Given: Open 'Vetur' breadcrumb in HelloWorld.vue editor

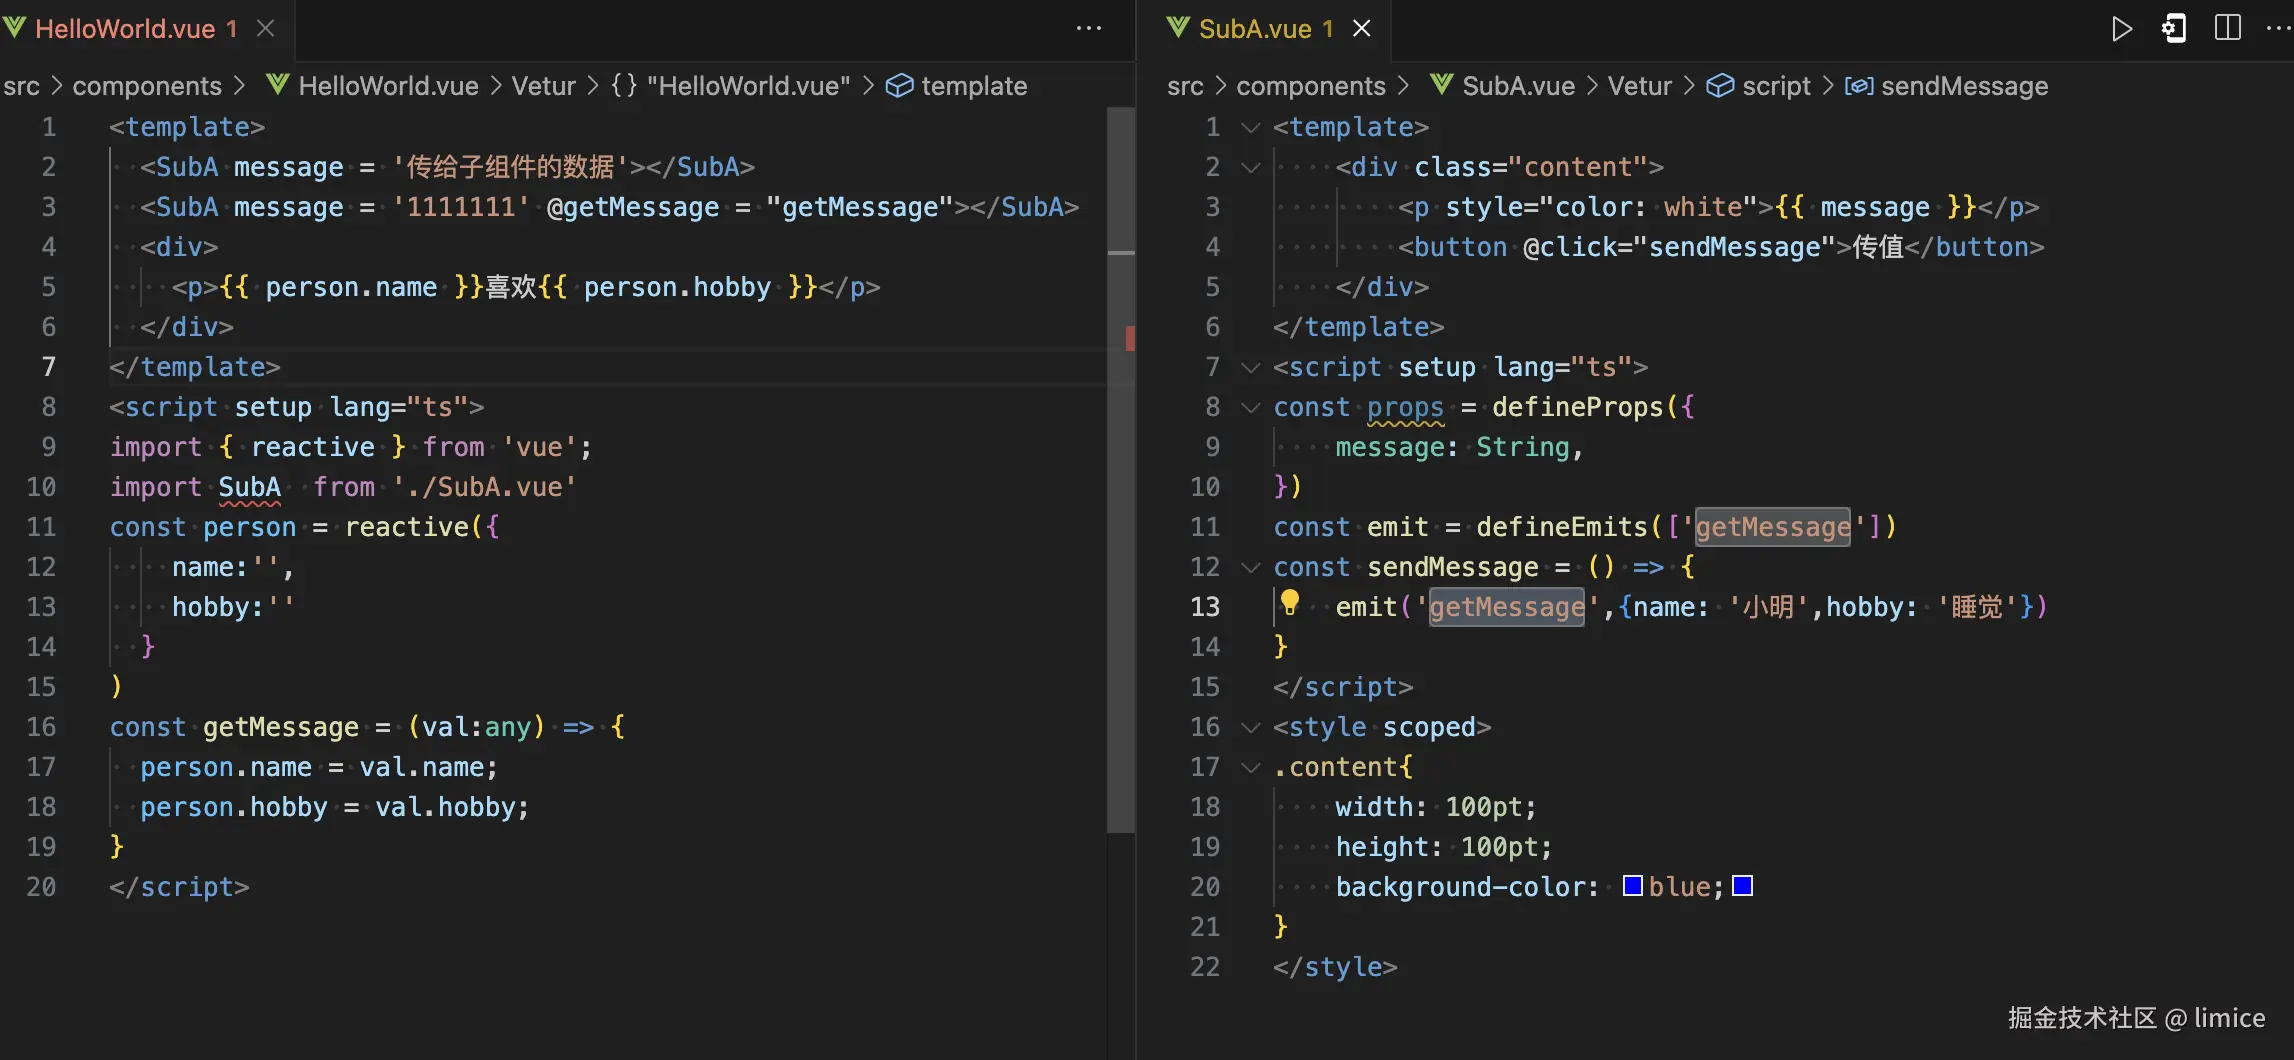Looking at the screenshot, I should coord(544,86).
